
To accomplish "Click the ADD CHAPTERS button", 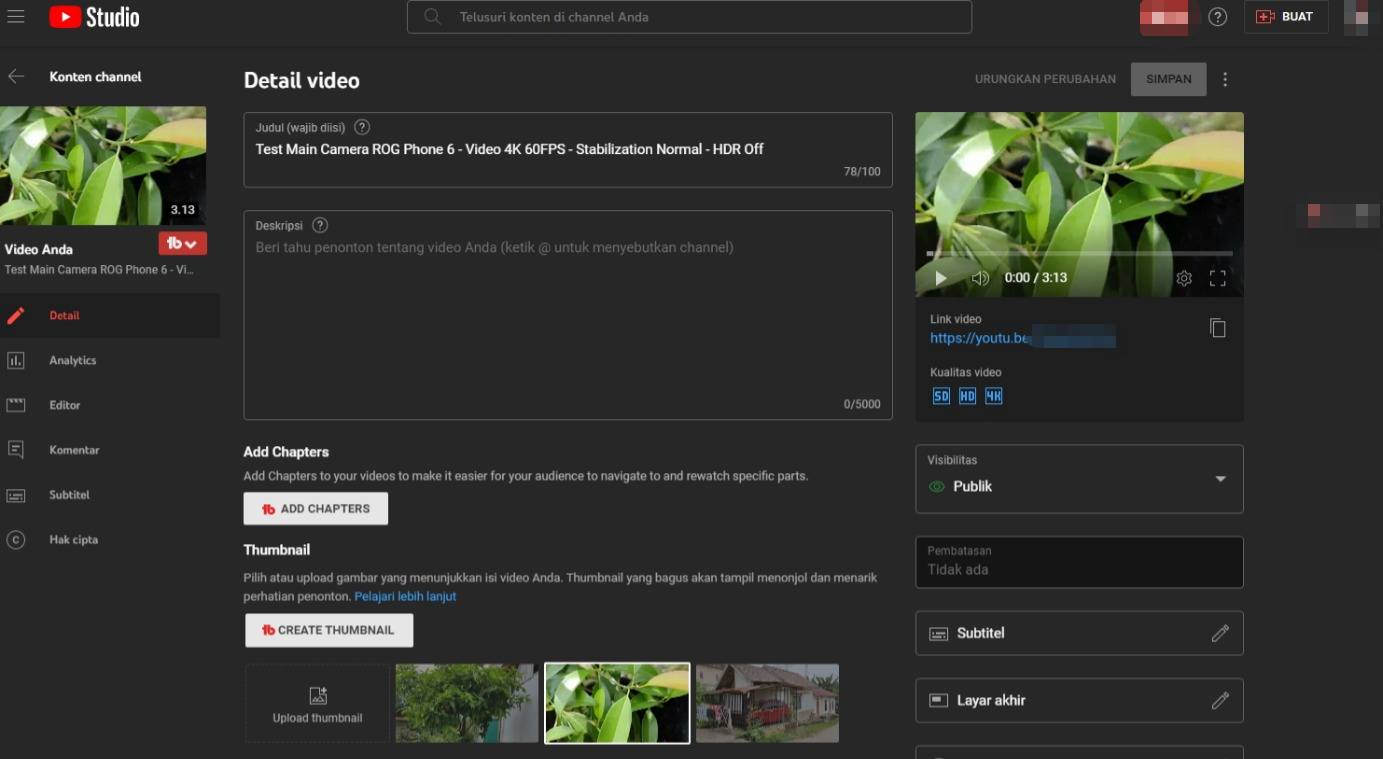I will tap(316, 509).
